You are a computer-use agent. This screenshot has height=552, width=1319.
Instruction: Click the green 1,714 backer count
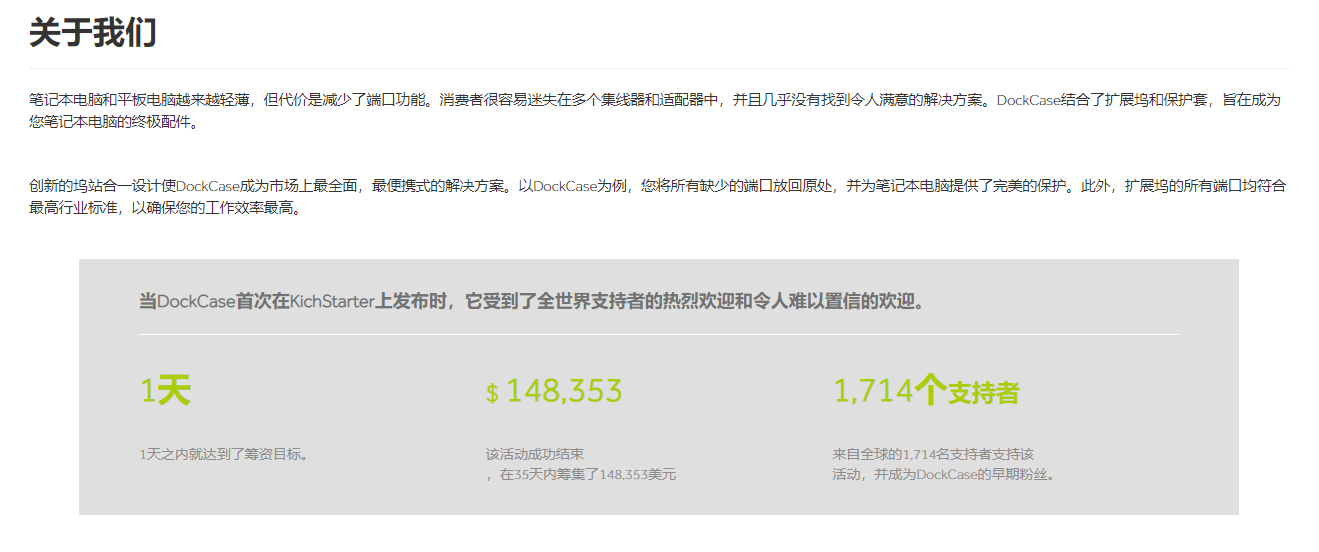tap(873, 391)
